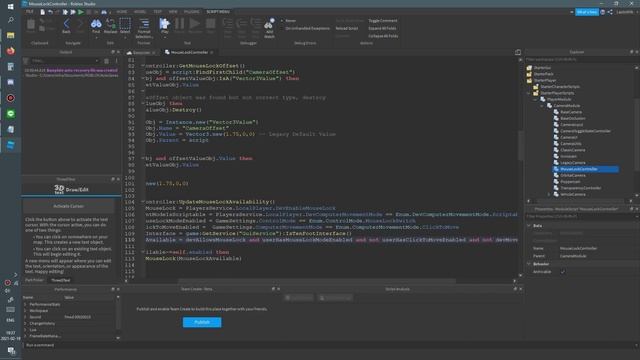Screen dimensions: 640x360
Task: Switch to TEST ribbon tab
Action: click(158, 12)
